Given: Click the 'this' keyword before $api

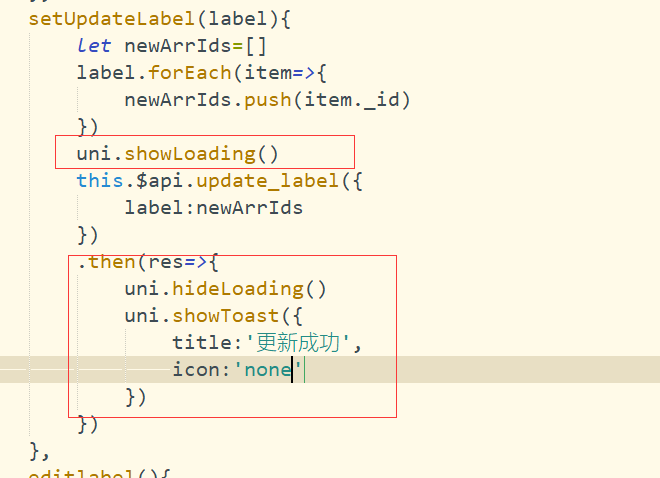Looking at the screenshot, I should click(100, 181).
